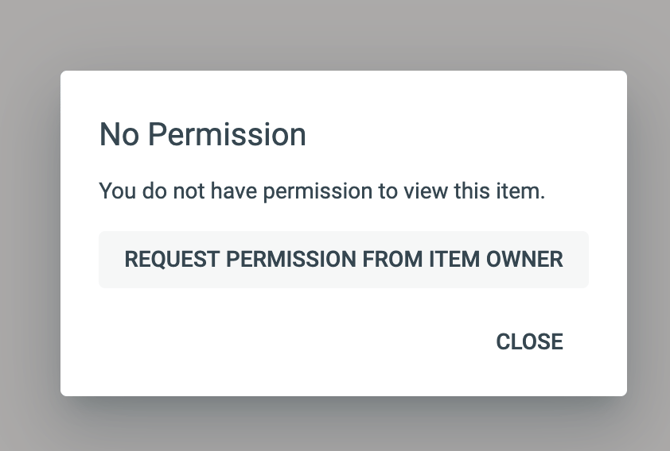The image size is (670, 451).
Task: Click the No Permission heading text
Action: (203, 135)
